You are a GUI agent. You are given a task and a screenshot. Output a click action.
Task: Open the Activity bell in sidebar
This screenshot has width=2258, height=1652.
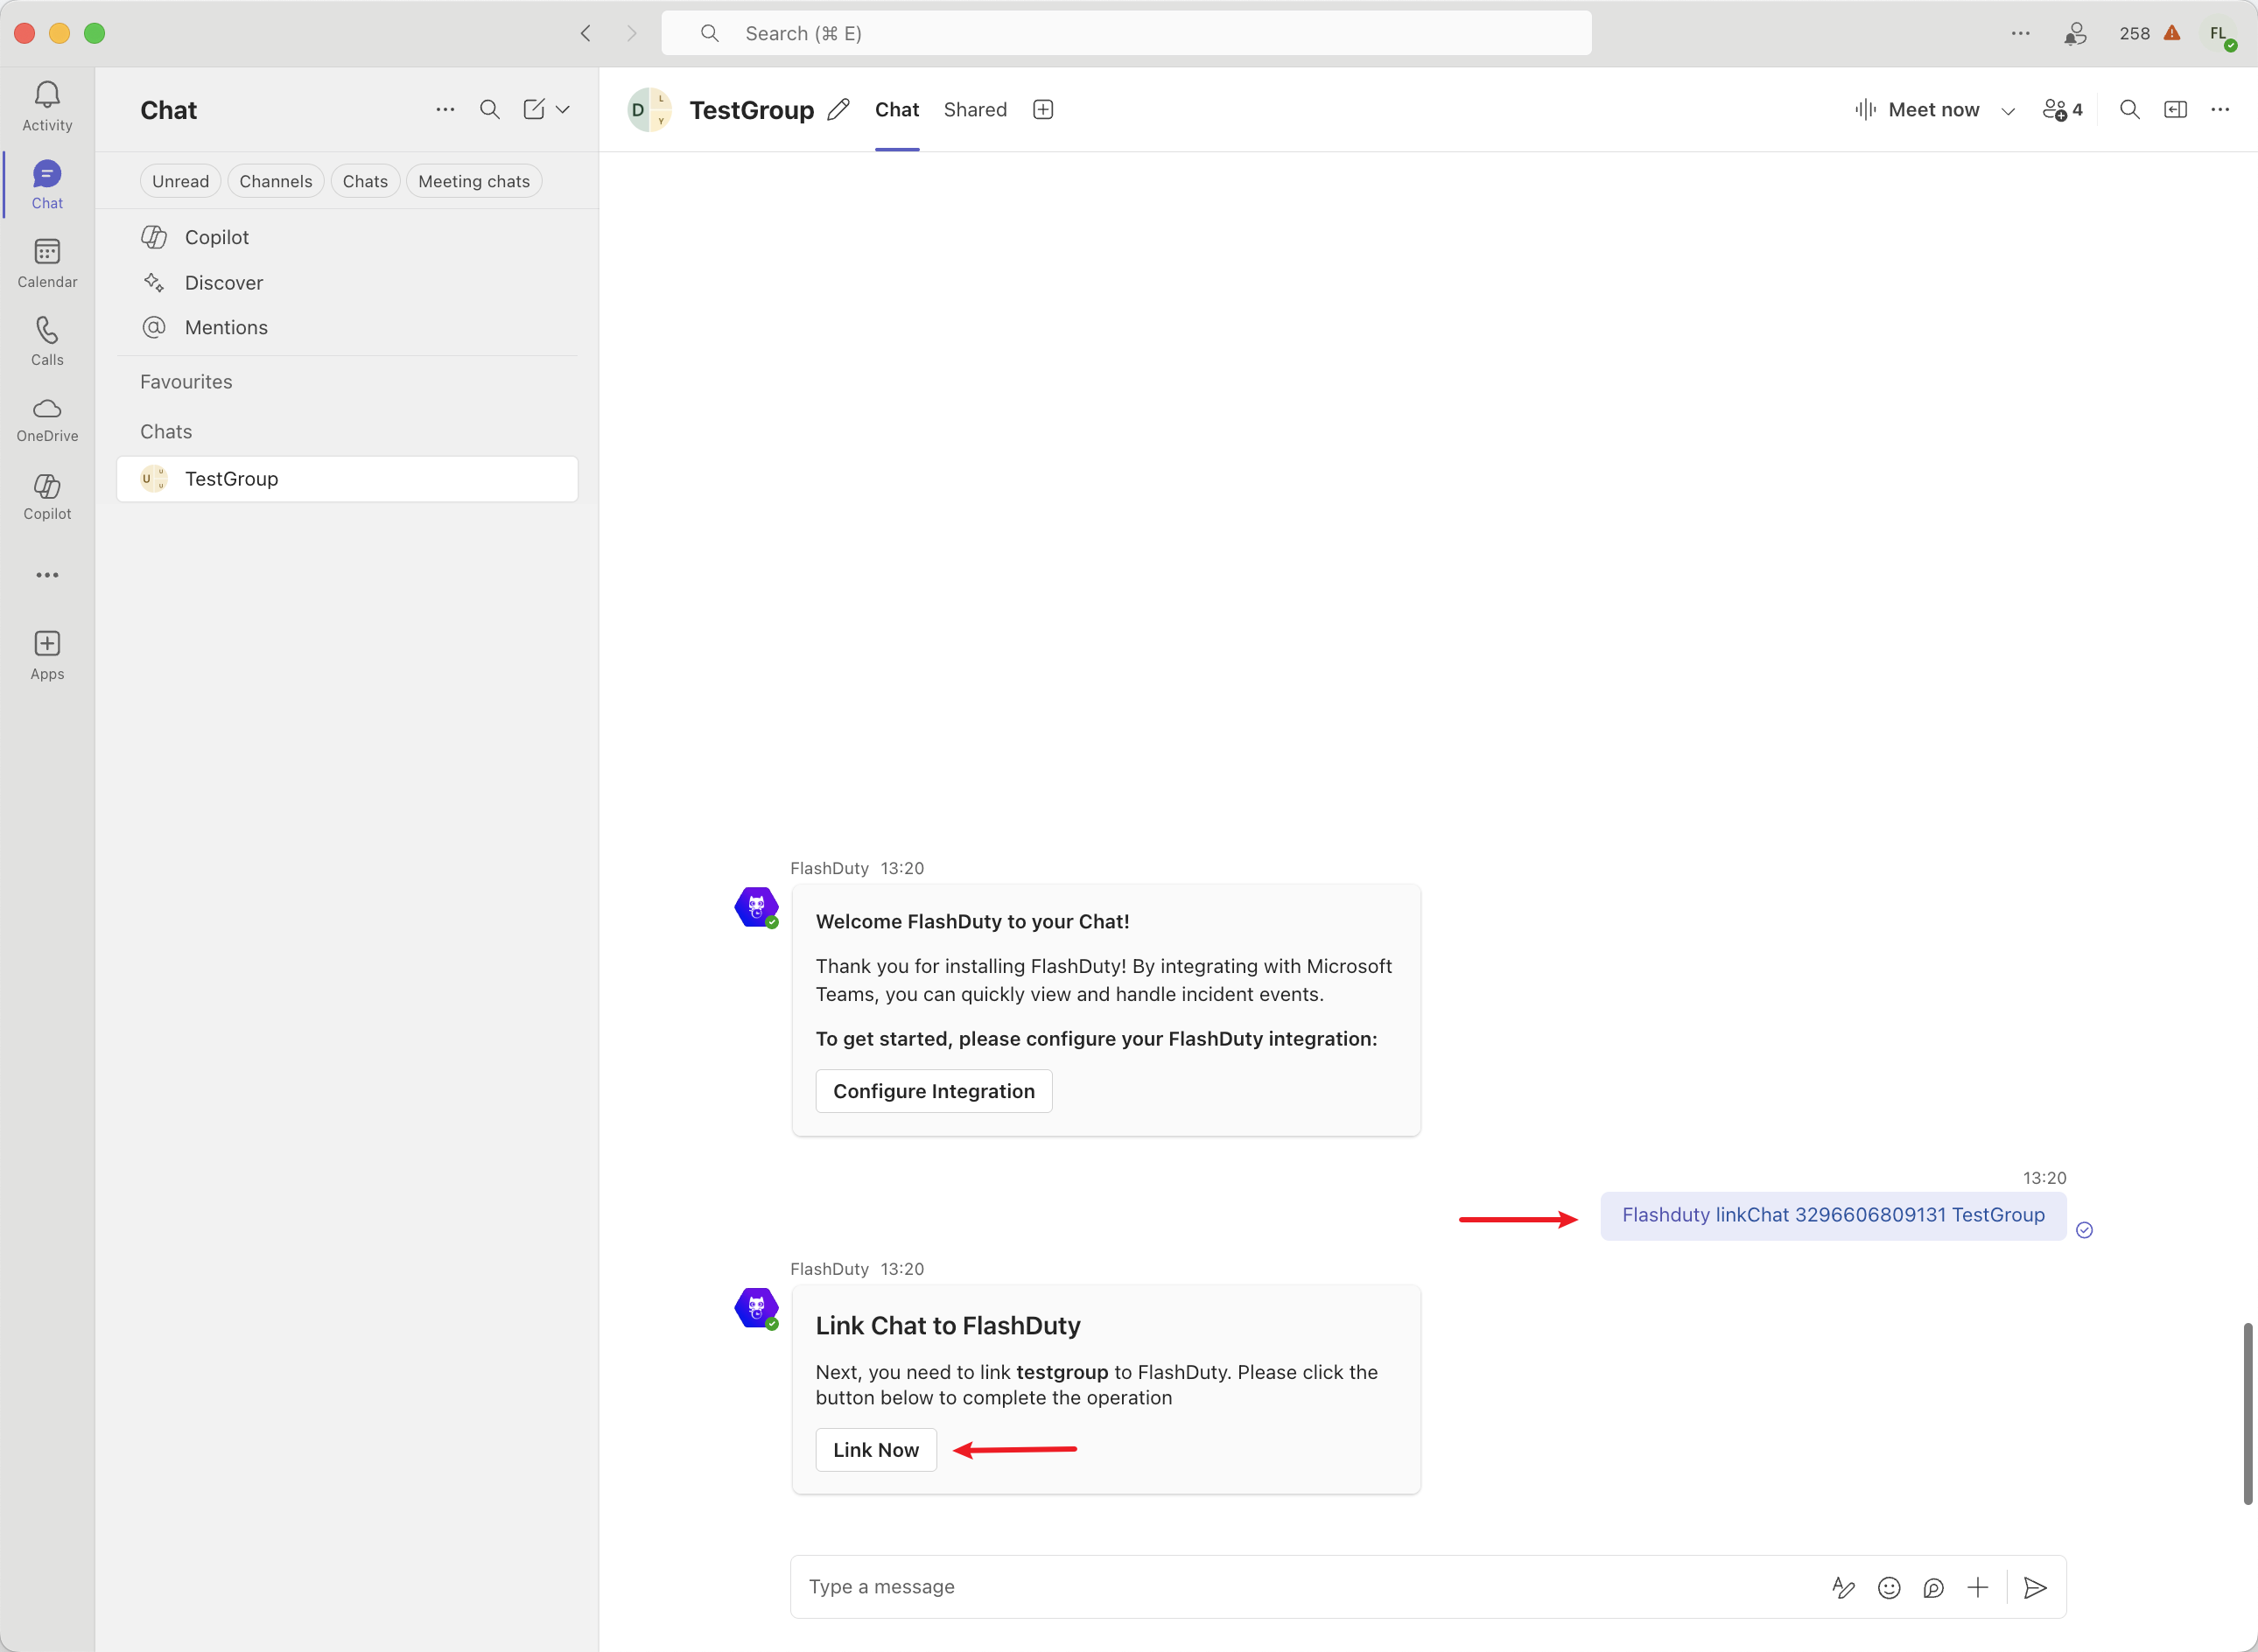coord(47,106)
